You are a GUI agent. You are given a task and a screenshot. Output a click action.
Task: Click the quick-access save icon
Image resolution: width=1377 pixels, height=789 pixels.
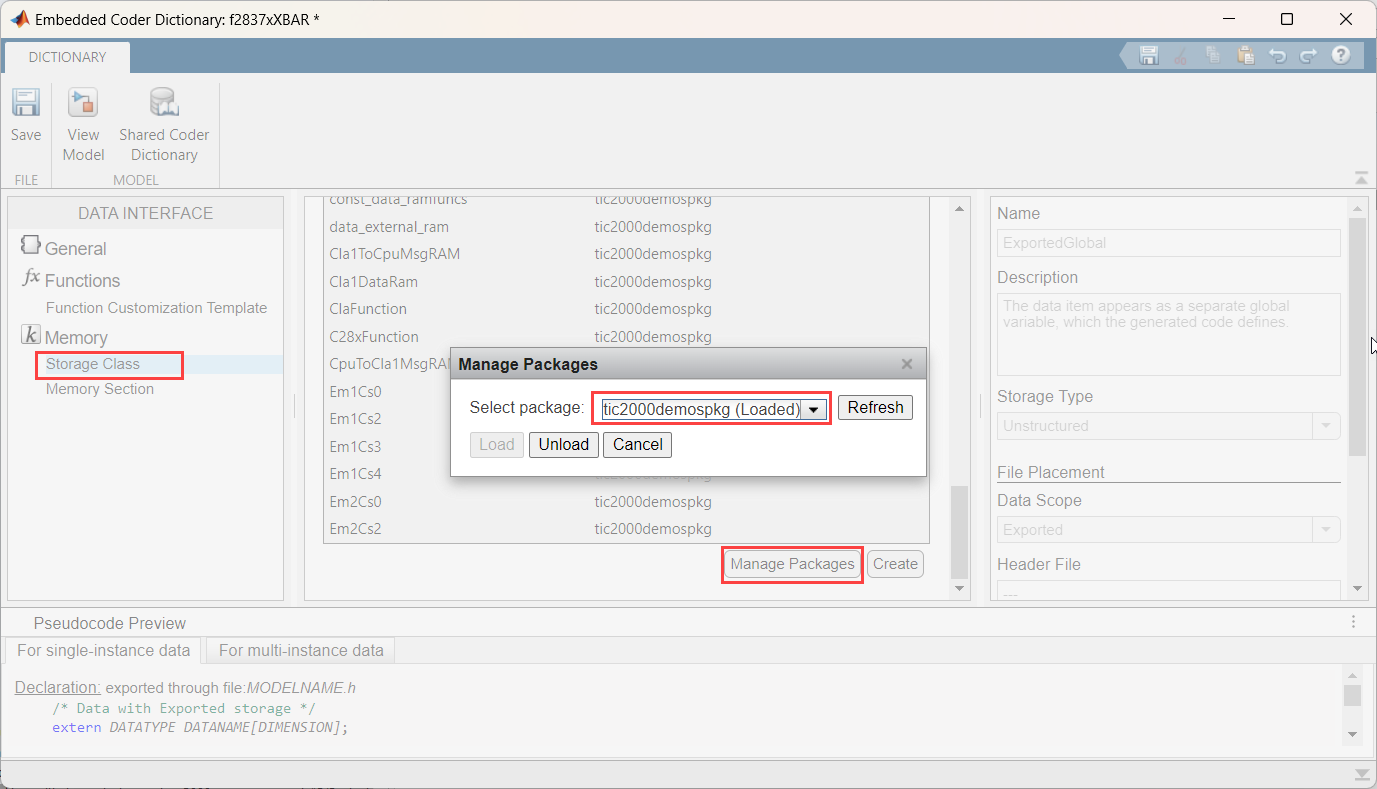coord(1149,56)
